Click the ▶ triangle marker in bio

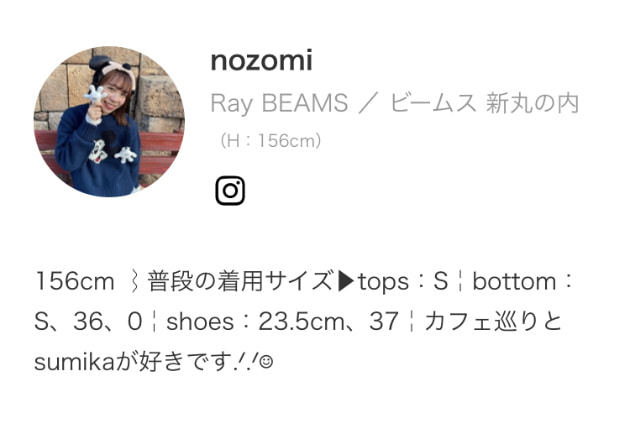346,281
